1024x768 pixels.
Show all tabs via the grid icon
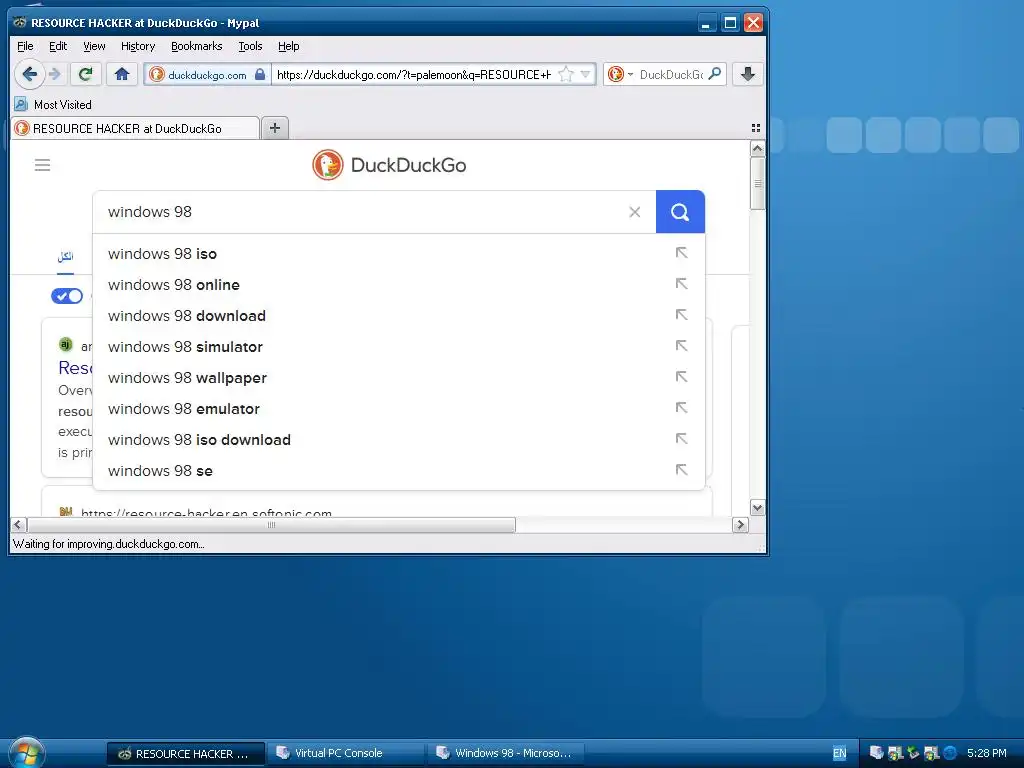click(756, 128)
